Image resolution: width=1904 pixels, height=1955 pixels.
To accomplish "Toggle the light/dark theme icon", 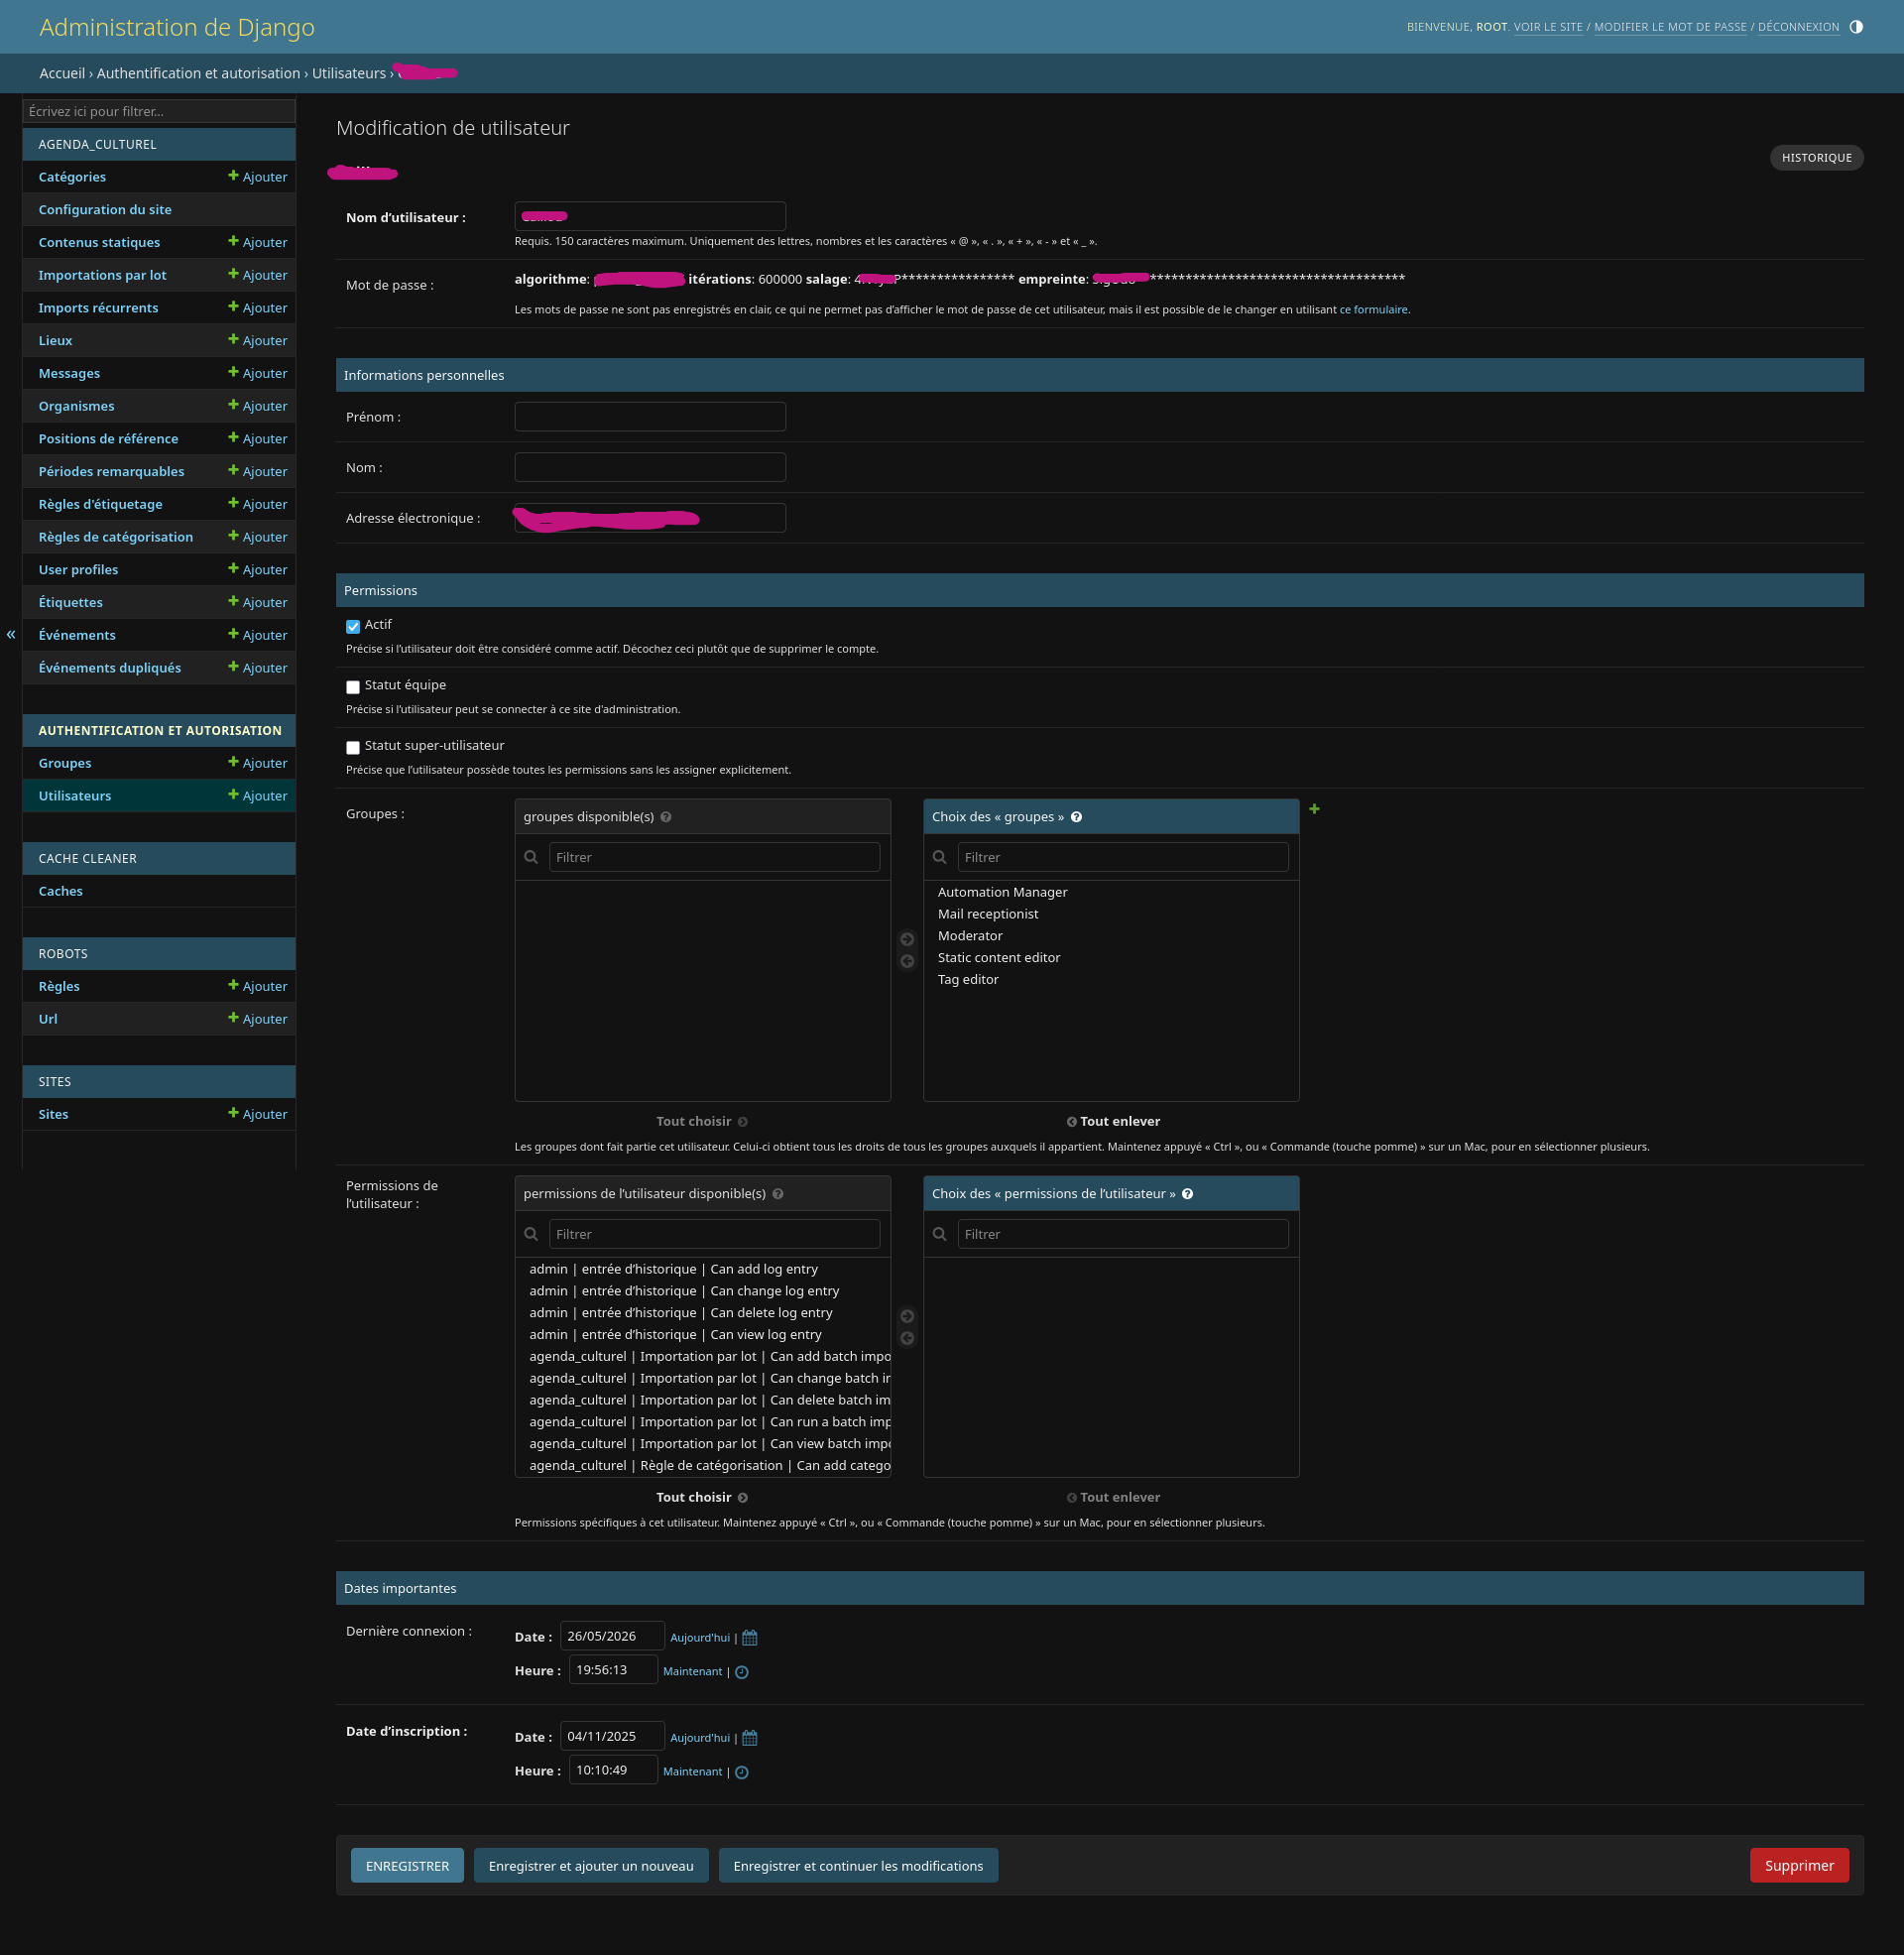I will 1856,27.
